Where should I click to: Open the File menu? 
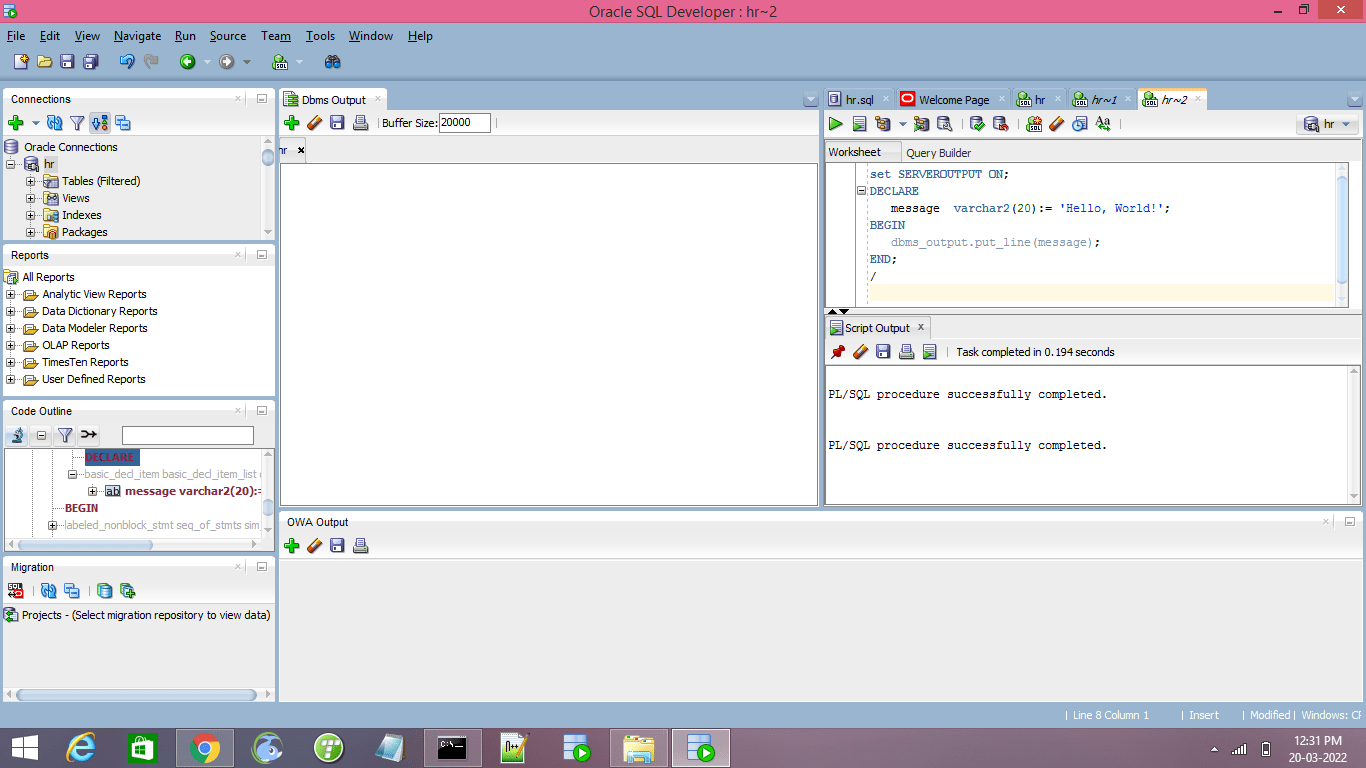[x=16, y=36]
